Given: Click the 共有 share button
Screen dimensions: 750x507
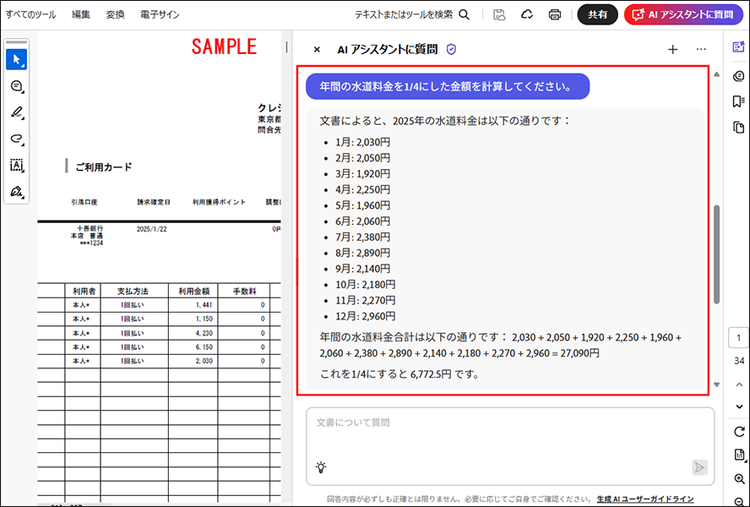Looking at the screenshot, I should pyautogui.click(x=597, y=14).
